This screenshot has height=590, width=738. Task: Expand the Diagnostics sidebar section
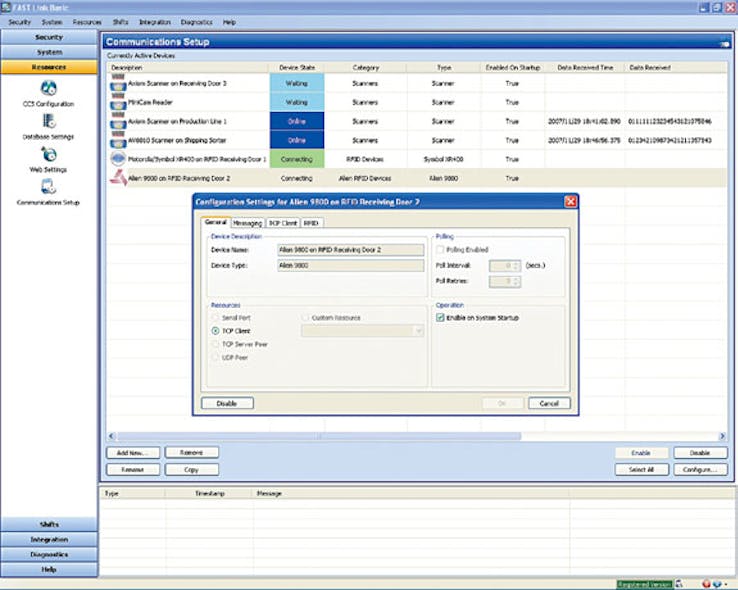49,554
